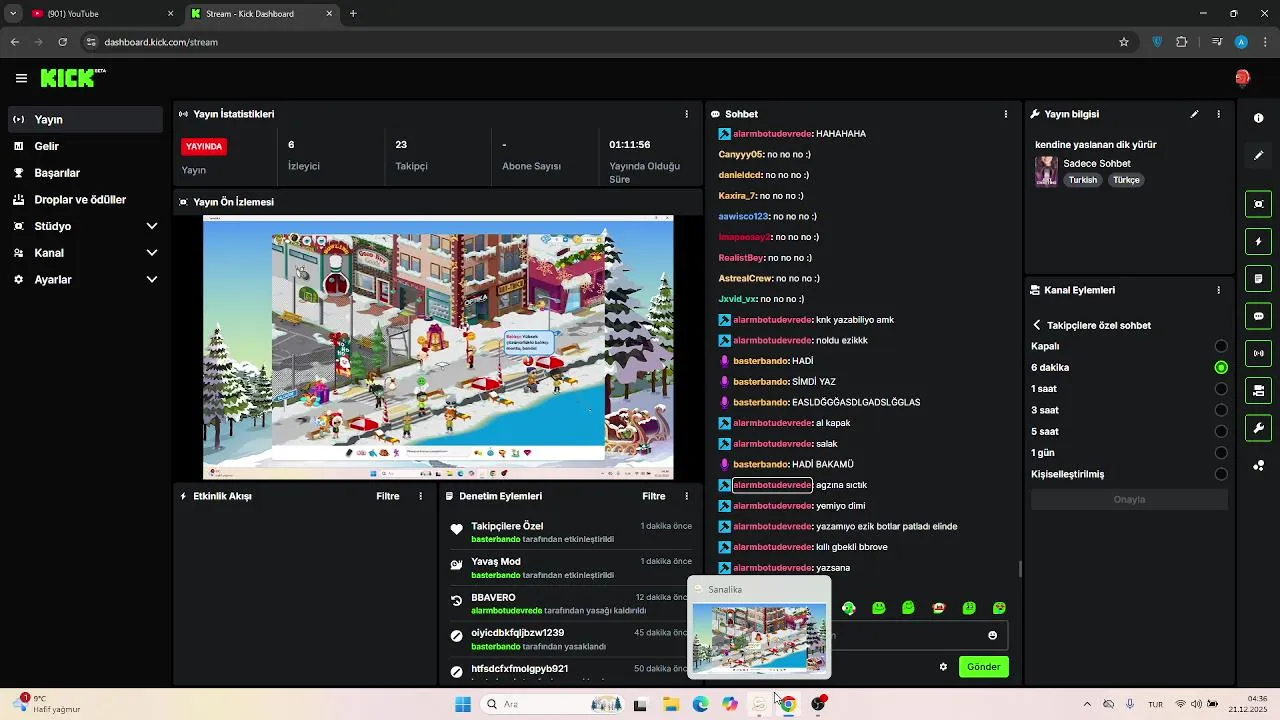Open the emoji picker in chat box
The height and width of the screenshot is (720, 1280).
pos(992,635)
